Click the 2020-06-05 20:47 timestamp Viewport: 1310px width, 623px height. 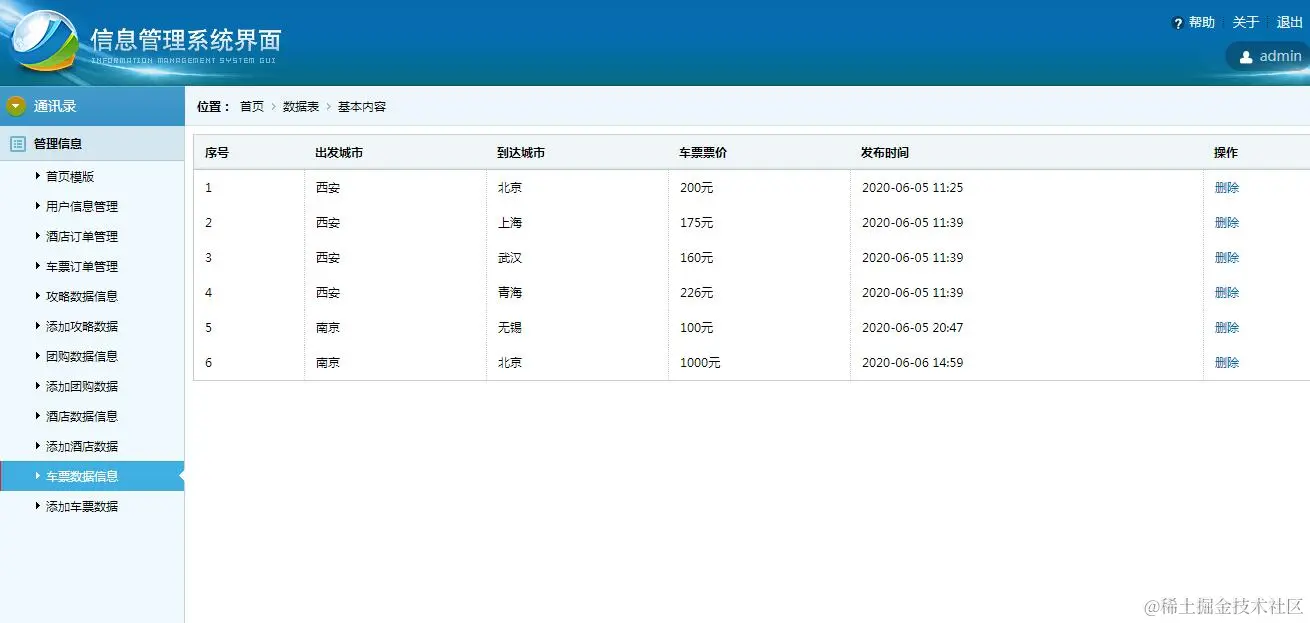click(912, 328)
